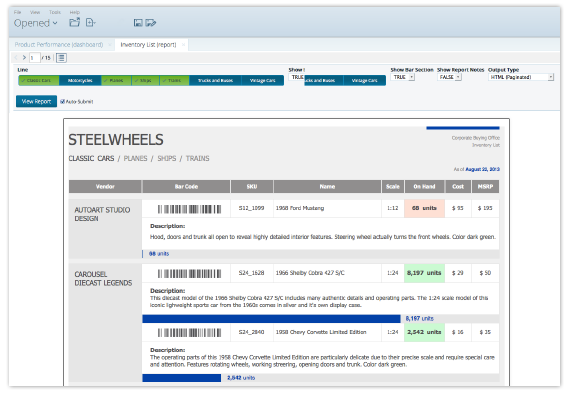Toggle the Classic Cars line filter
The height and width of the screenshot is (393, 570).
pos(39,80)
